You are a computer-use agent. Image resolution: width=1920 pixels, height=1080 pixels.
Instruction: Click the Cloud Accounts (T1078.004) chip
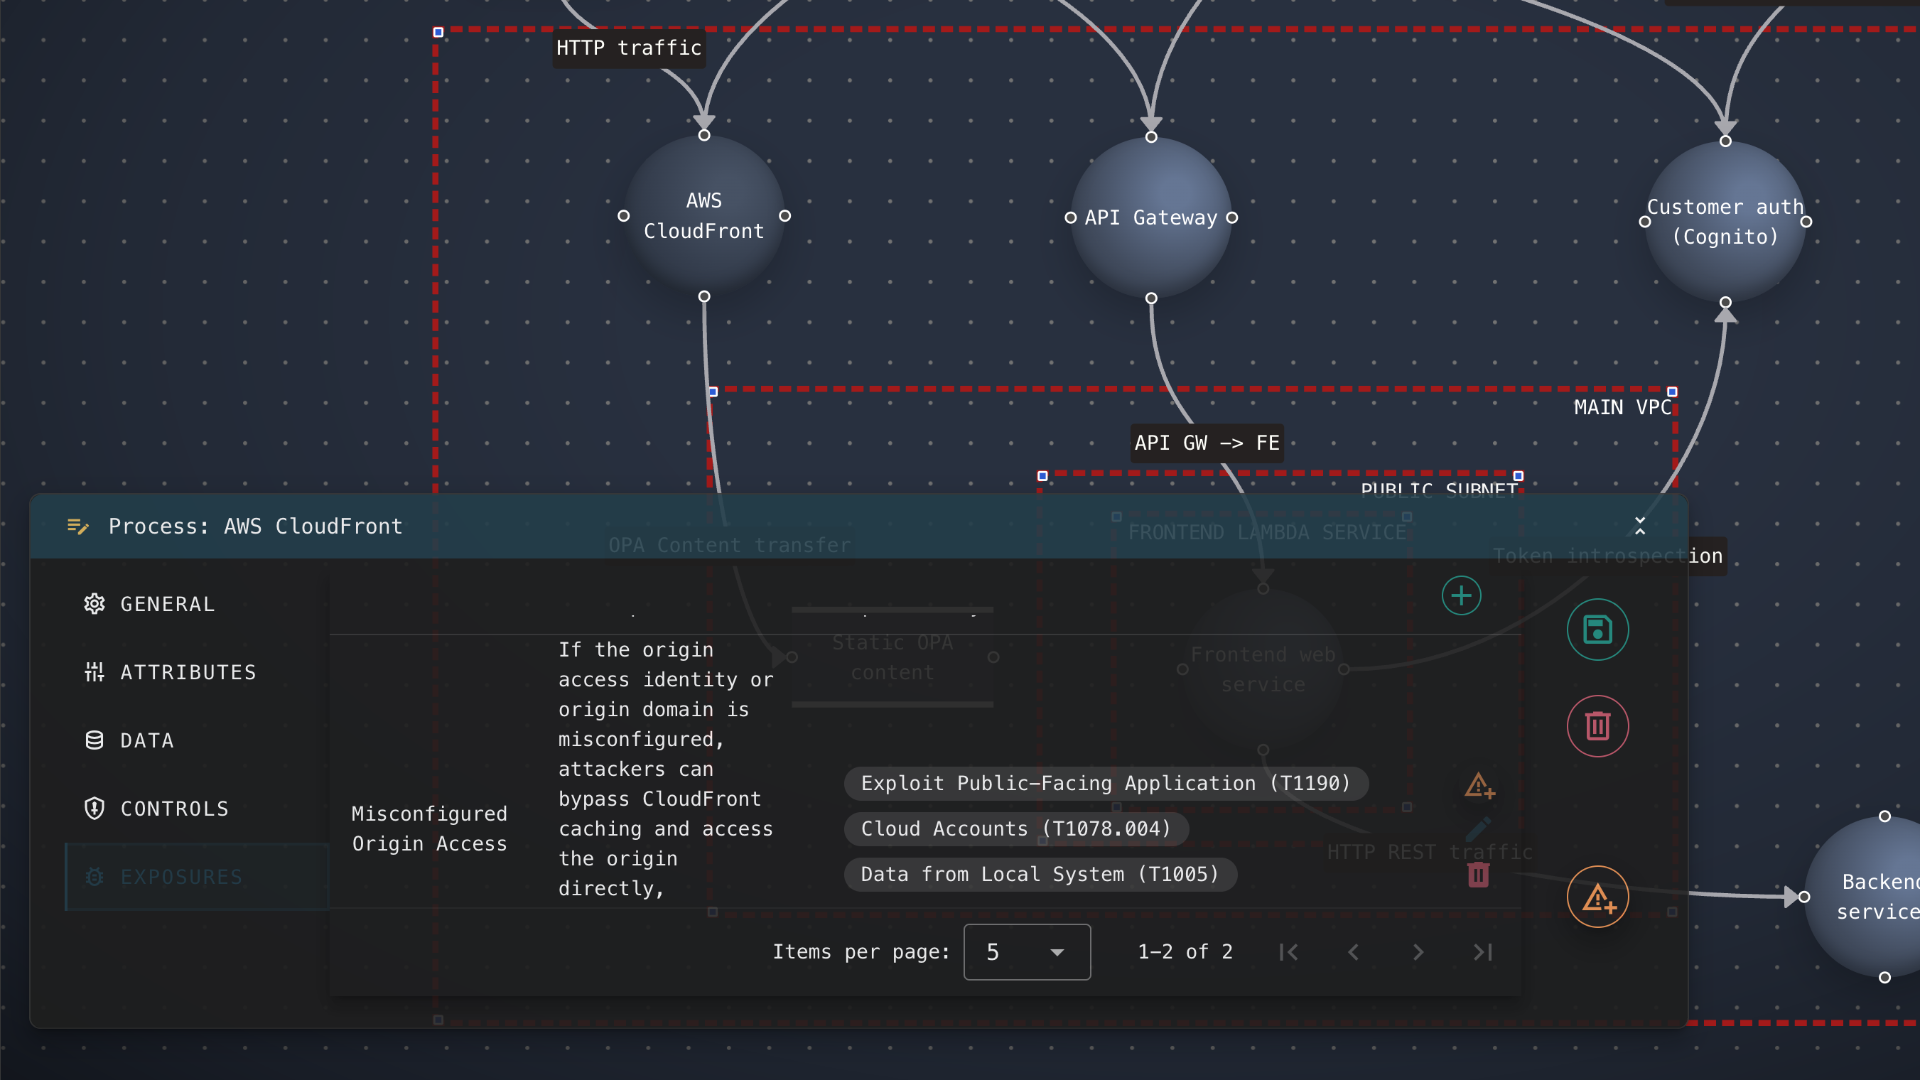(x=1015, y=829)
